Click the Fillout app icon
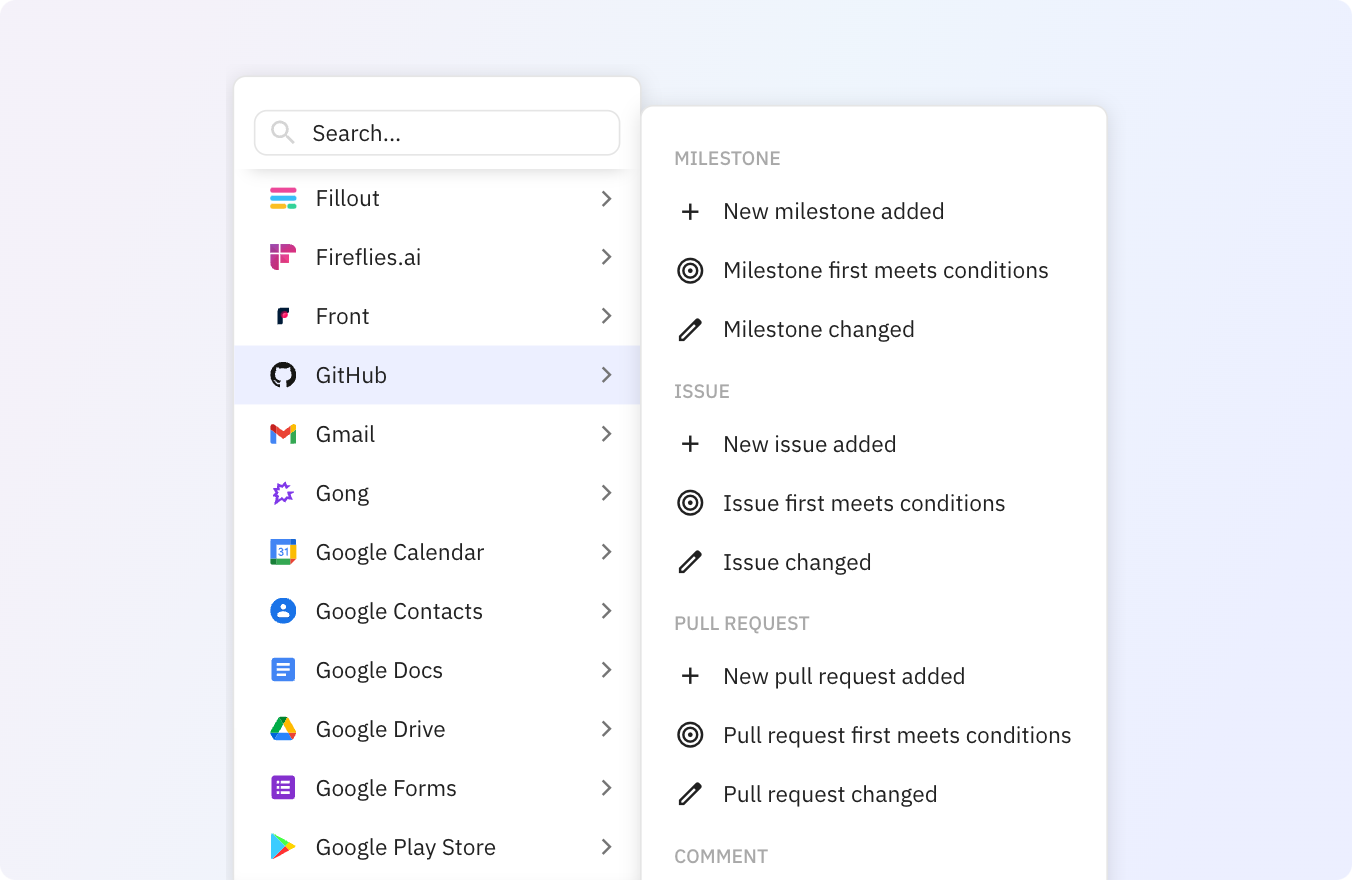The height and width of the screenshot is (880, 1352). point(283,198)
